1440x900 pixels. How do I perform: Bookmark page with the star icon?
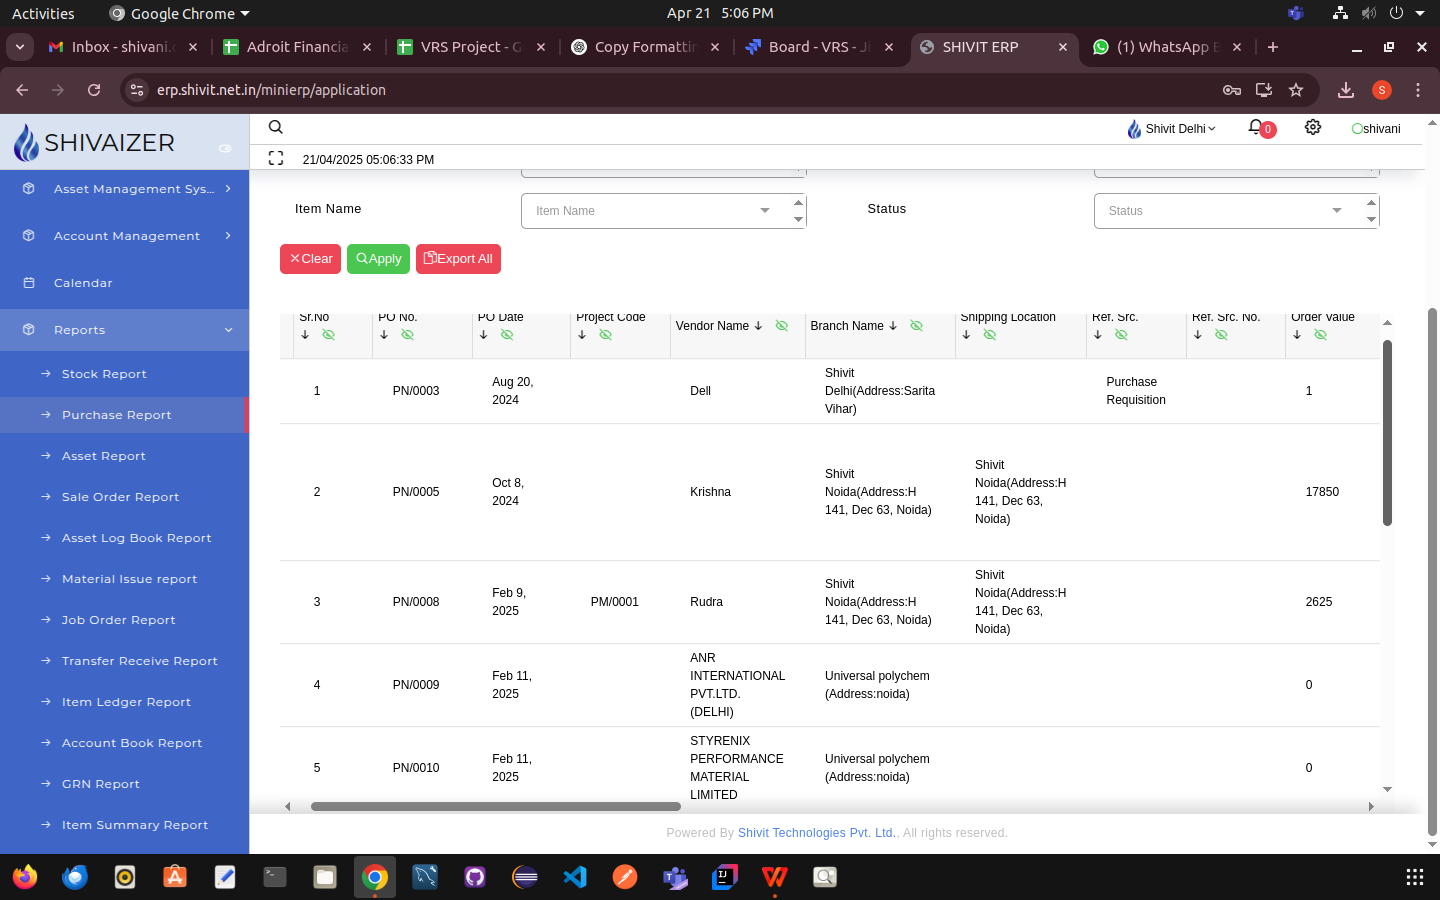pos(1296,90)
